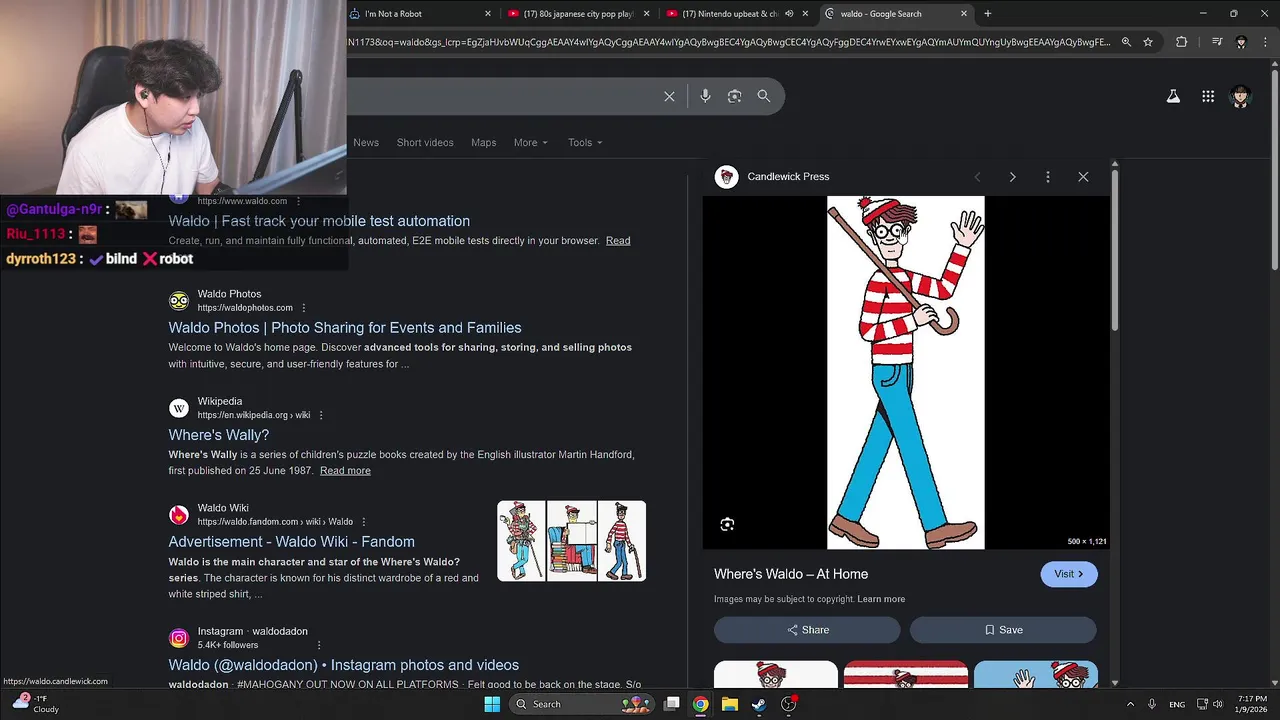The width and height of the screenshot is (1280, 720).
Task: Open options for waldo.com result
Action: [x=298, y=201]
